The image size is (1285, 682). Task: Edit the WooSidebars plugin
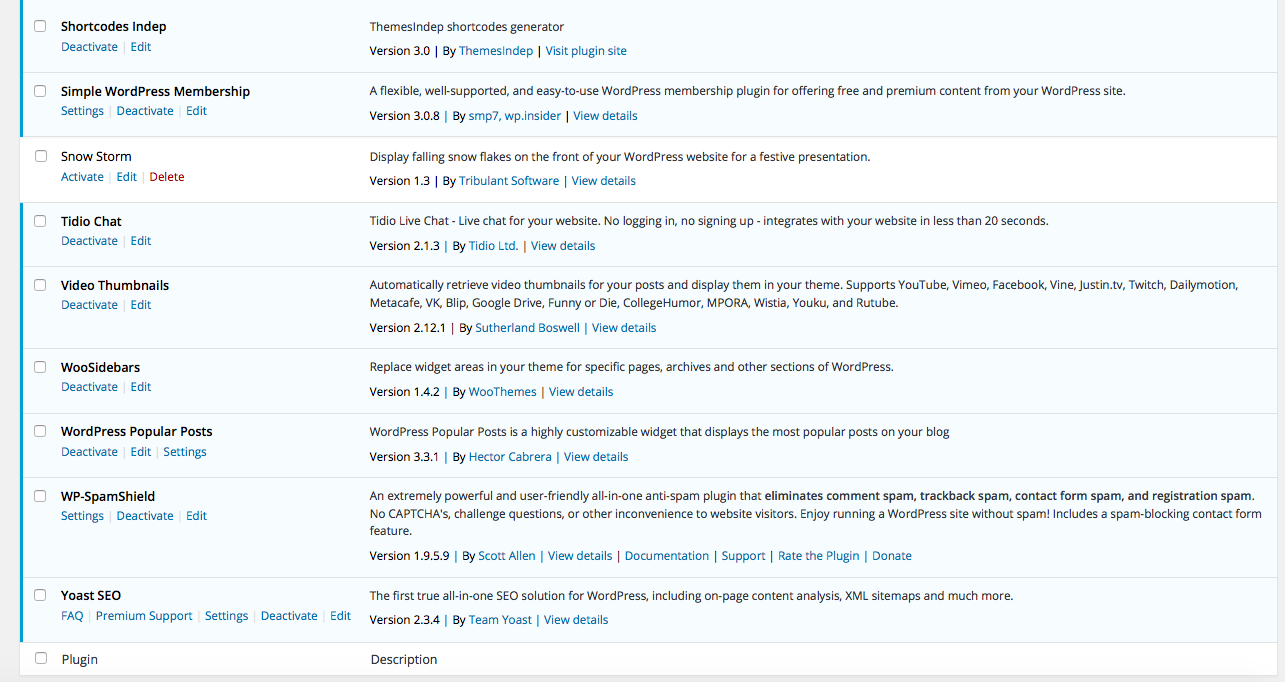tap(141, 387)
